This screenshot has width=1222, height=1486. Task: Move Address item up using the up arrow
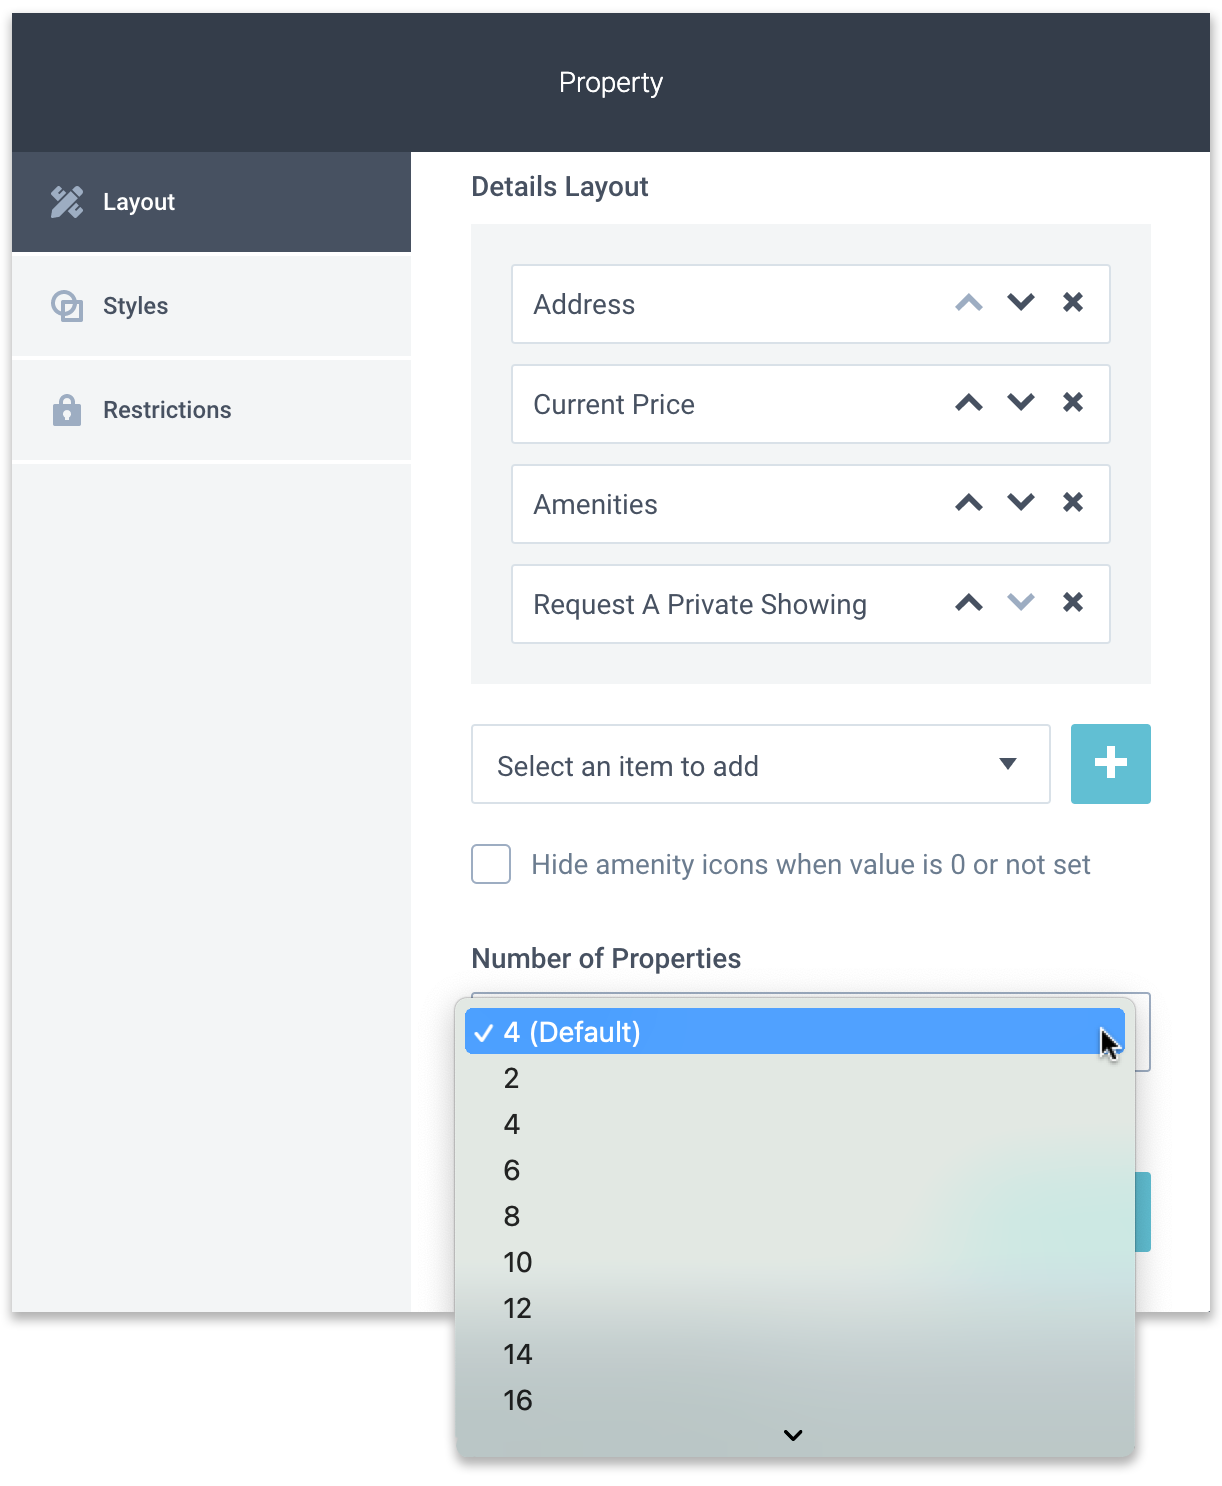[x=968, y=303]
